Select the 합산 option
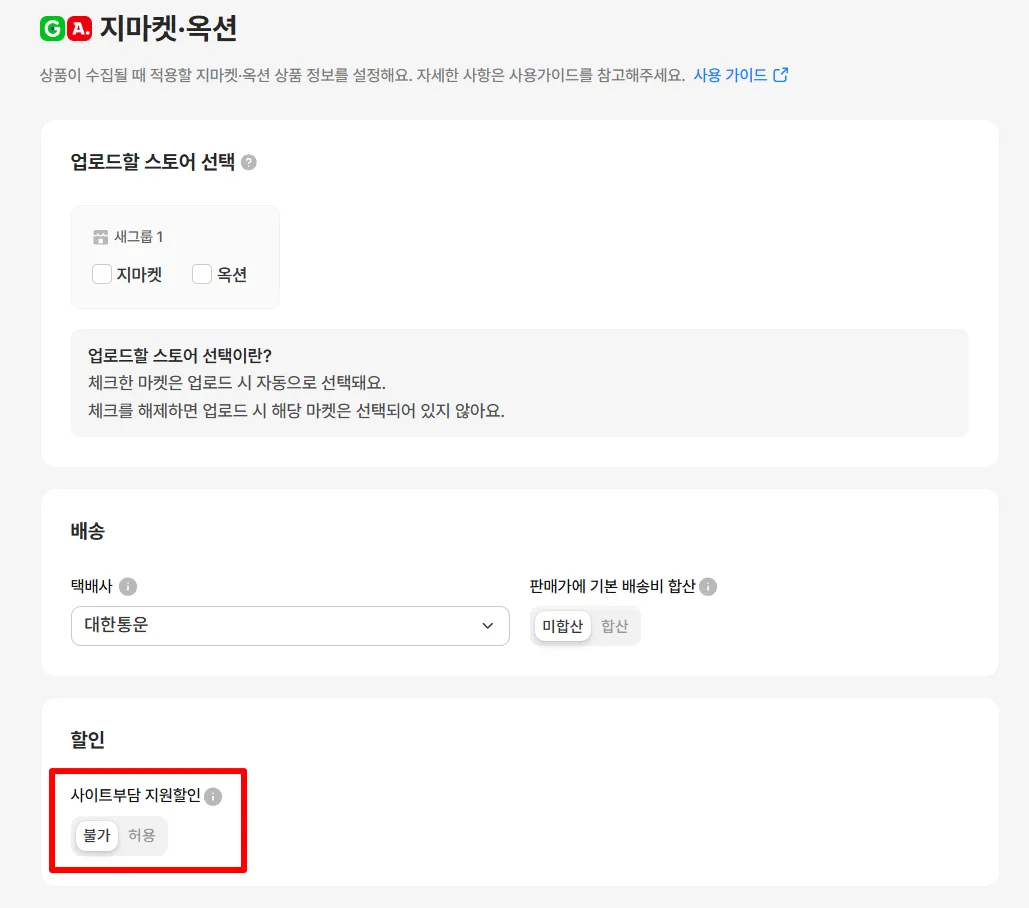The width and height of the screenshot is (1029, 908). pos(615,627)
